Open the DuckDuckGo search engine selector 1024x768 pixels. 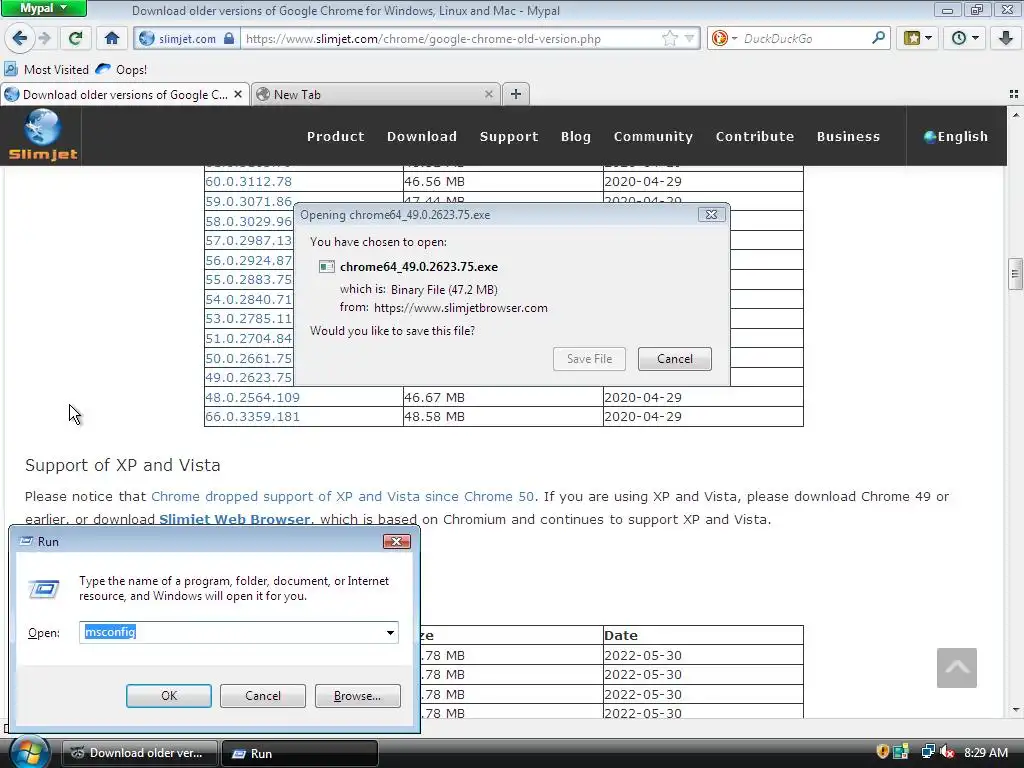724,39
